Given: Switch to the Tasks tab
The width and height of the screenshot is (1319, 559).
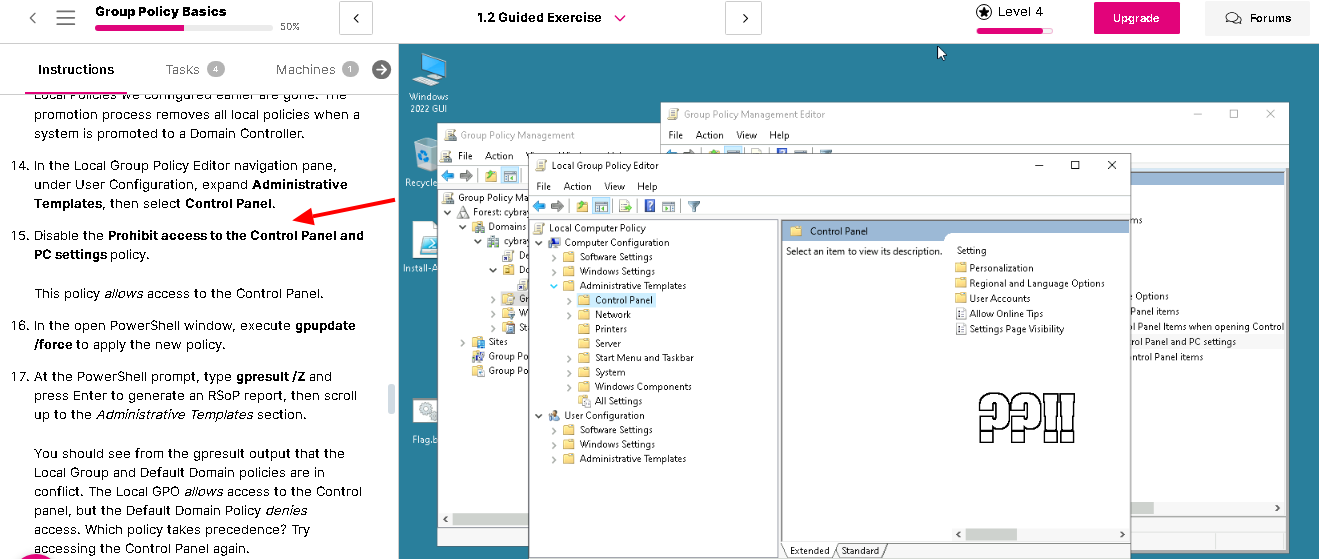Looking at the screenshot, I should 183,69.
